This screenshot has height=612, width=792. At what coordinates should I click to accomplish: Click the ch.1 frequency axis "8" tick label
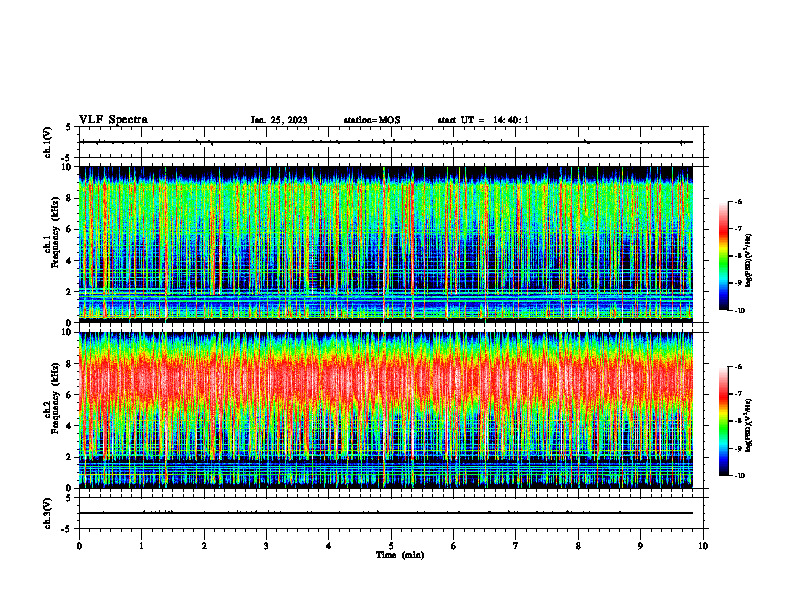[x=70, y=198]
